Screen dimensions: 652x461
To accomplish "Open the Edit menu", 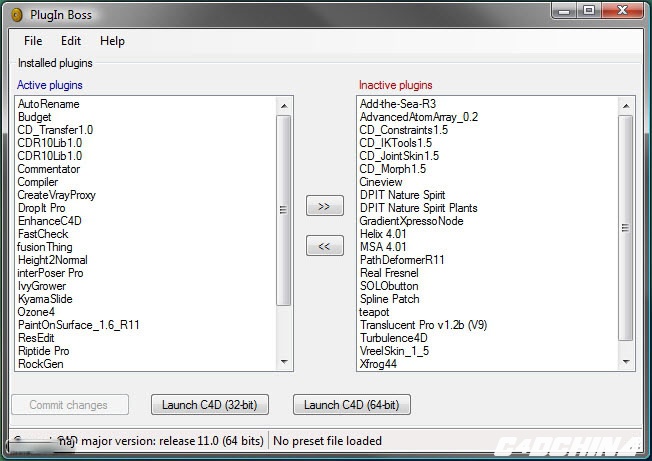I will tap(71, 41).
